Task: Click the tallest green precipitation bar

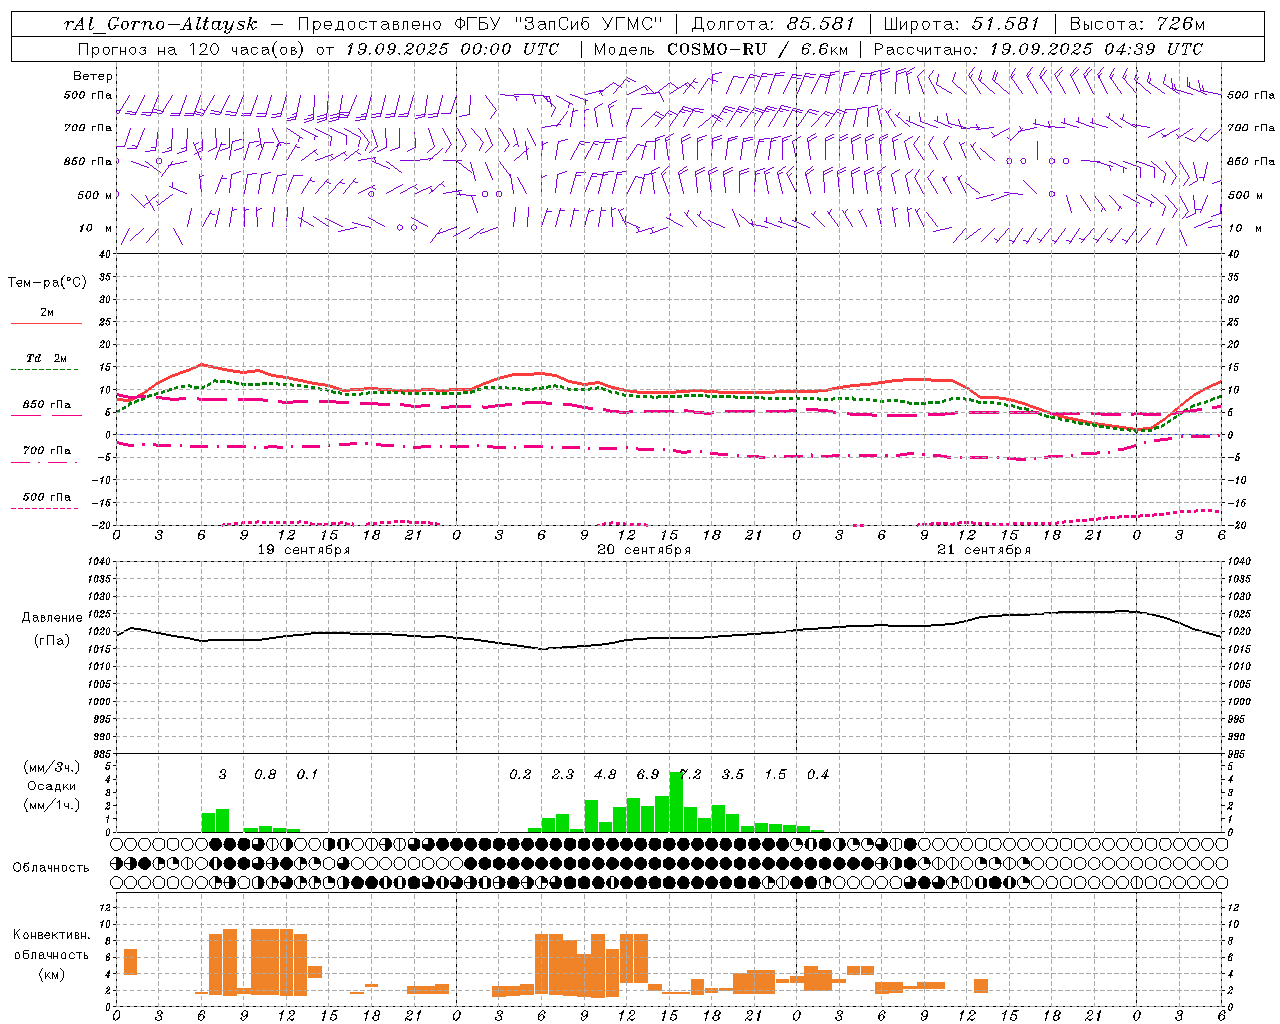Action: [x=676, y=802]
